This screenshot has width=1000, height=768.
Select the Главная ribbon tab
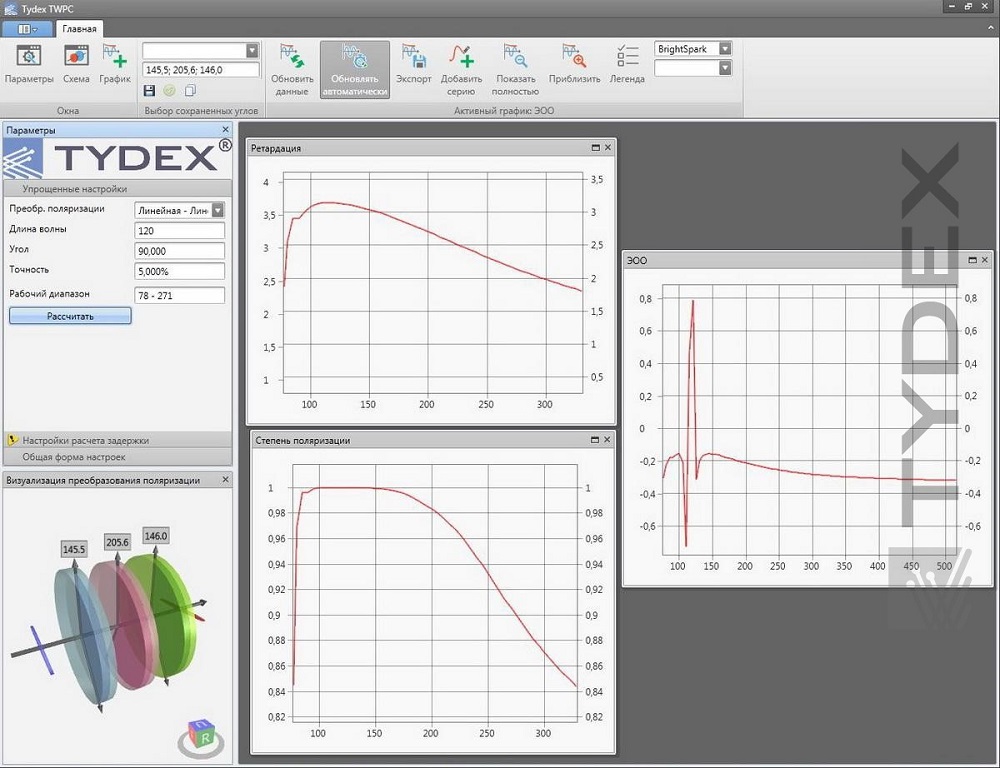tap(79, 29)
